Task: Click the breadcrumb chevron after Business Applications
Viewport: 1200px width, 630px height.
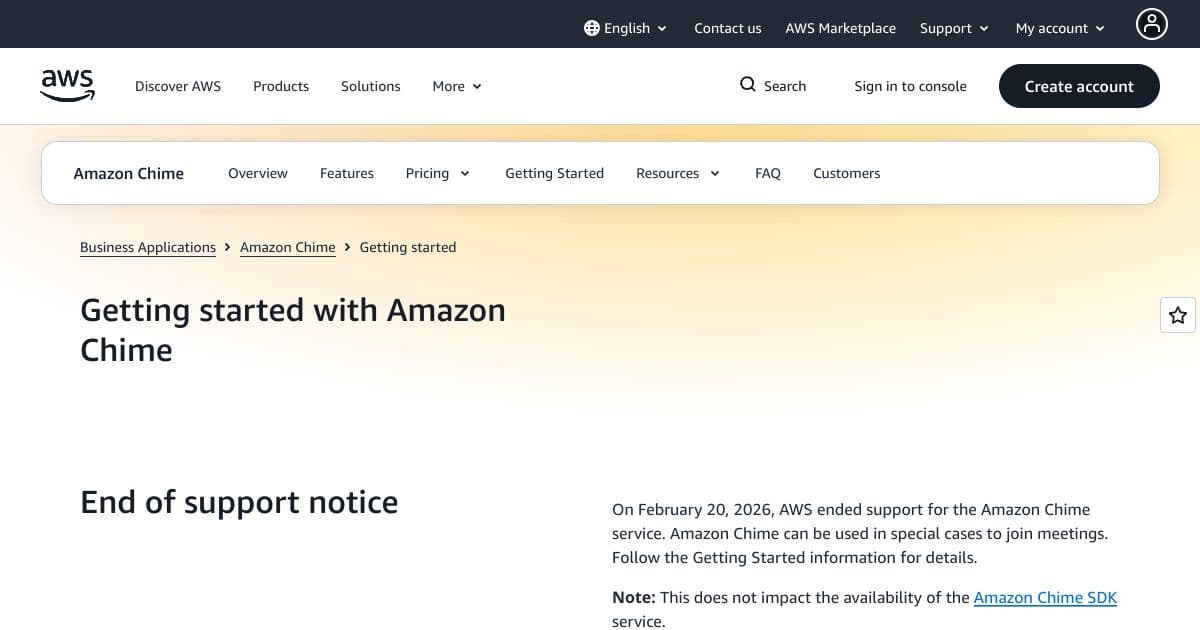Action: (227, 247)
